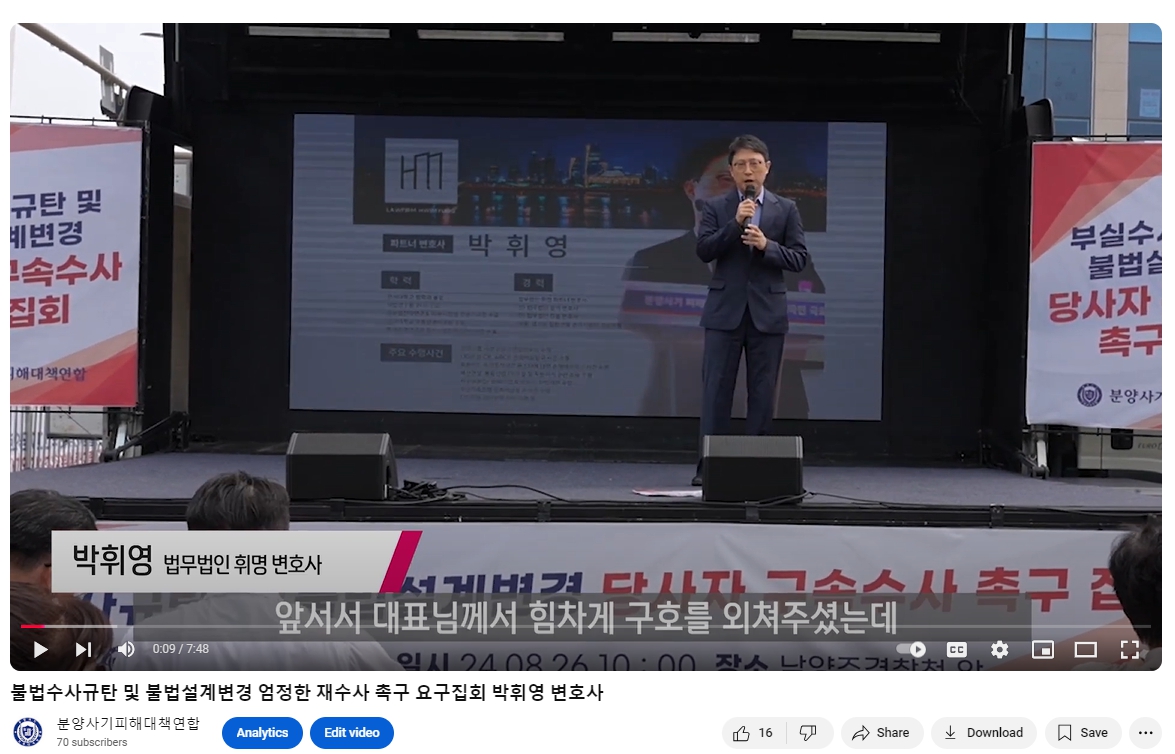The image size is (1175, 754).
Task: Turn on closed captions
Action: tap(957, 649)
